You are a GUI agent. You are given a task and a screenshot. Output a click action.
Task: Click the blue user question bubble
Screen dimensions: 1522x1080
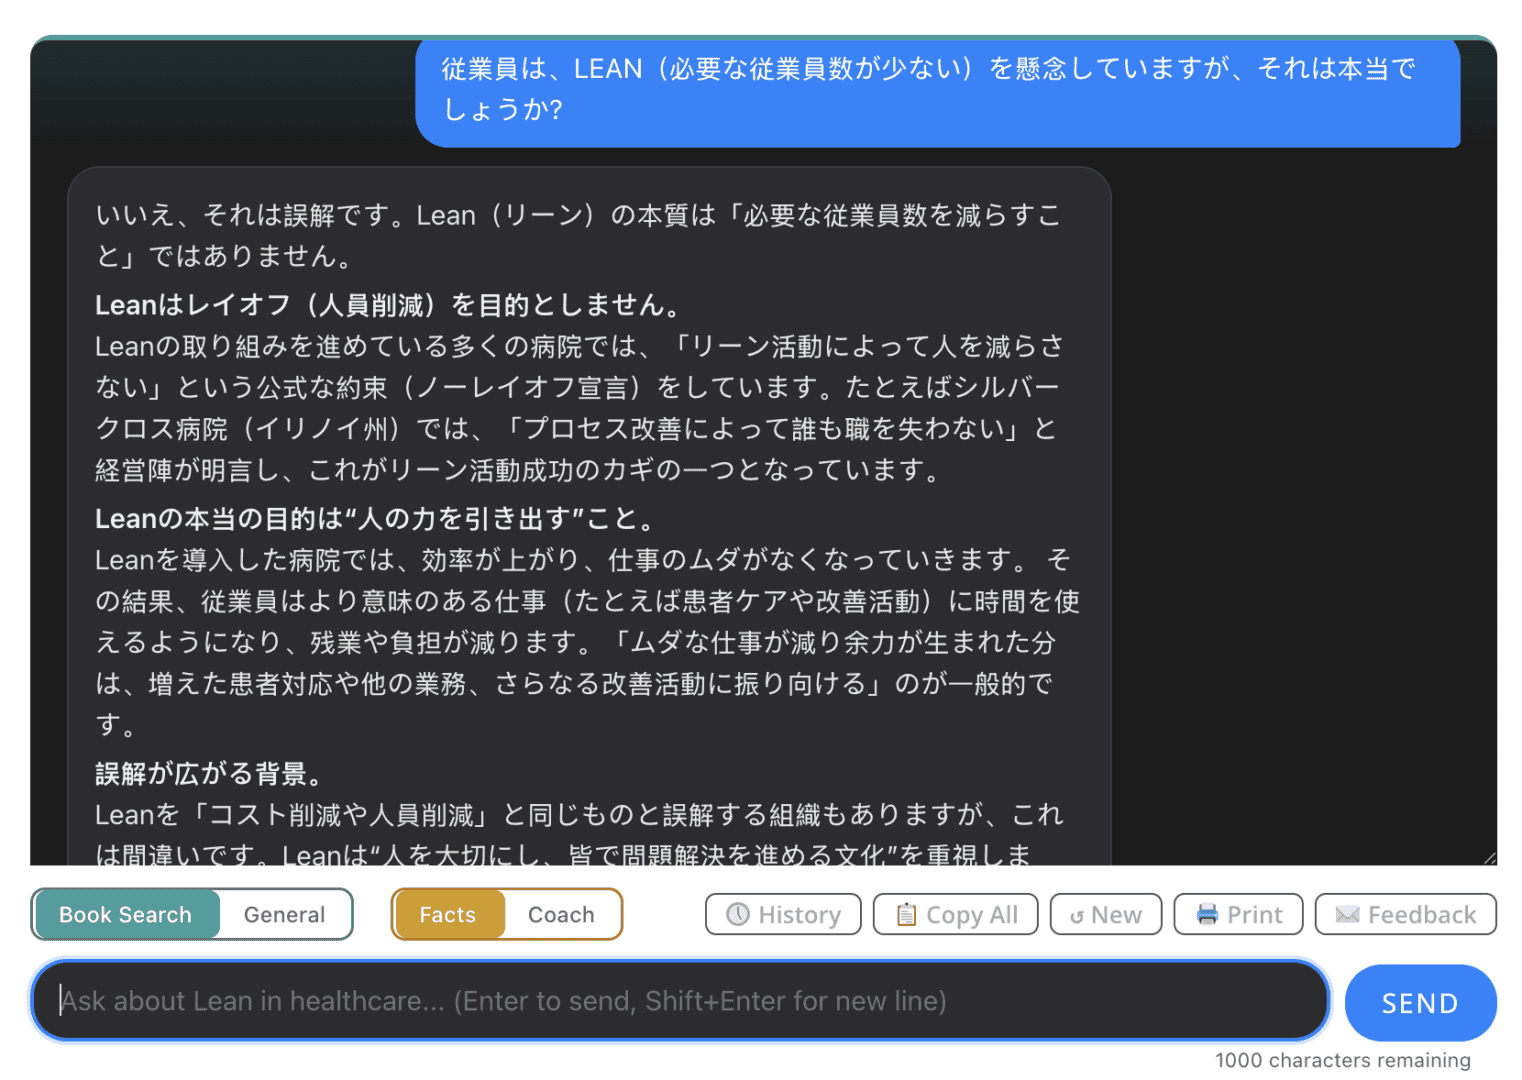[x=937, y=89]
